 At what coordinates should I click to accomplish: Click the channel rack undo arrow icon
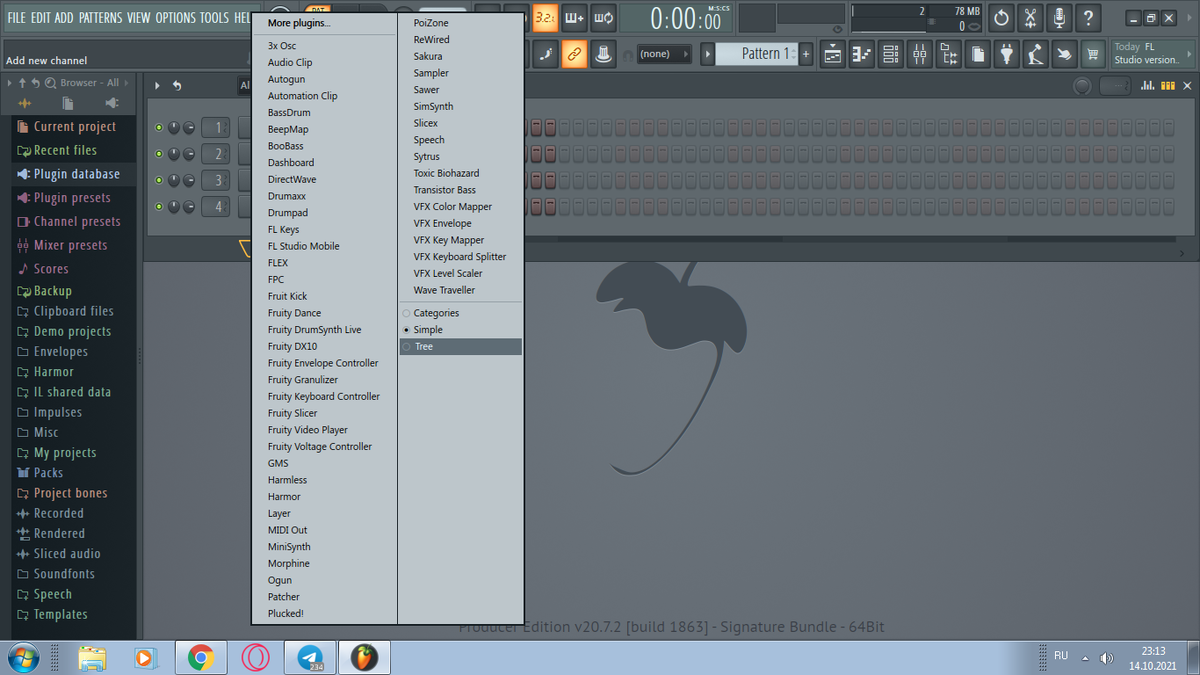177,86
